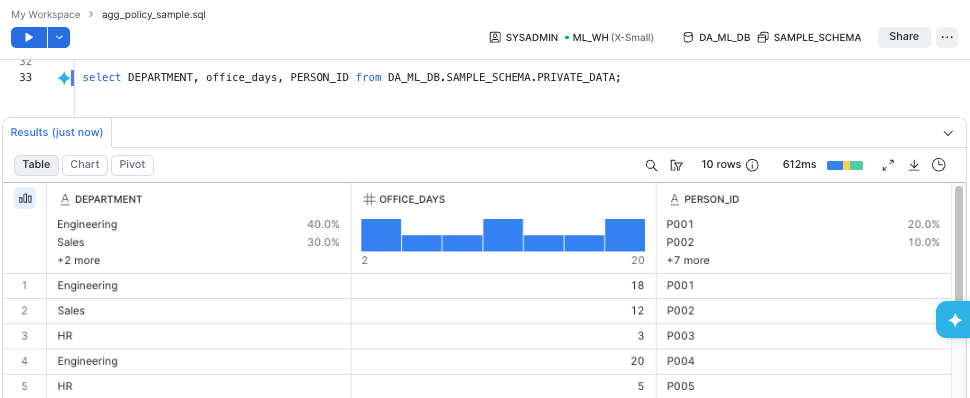Collapse the results panel chevron

[x=948, y=133]
